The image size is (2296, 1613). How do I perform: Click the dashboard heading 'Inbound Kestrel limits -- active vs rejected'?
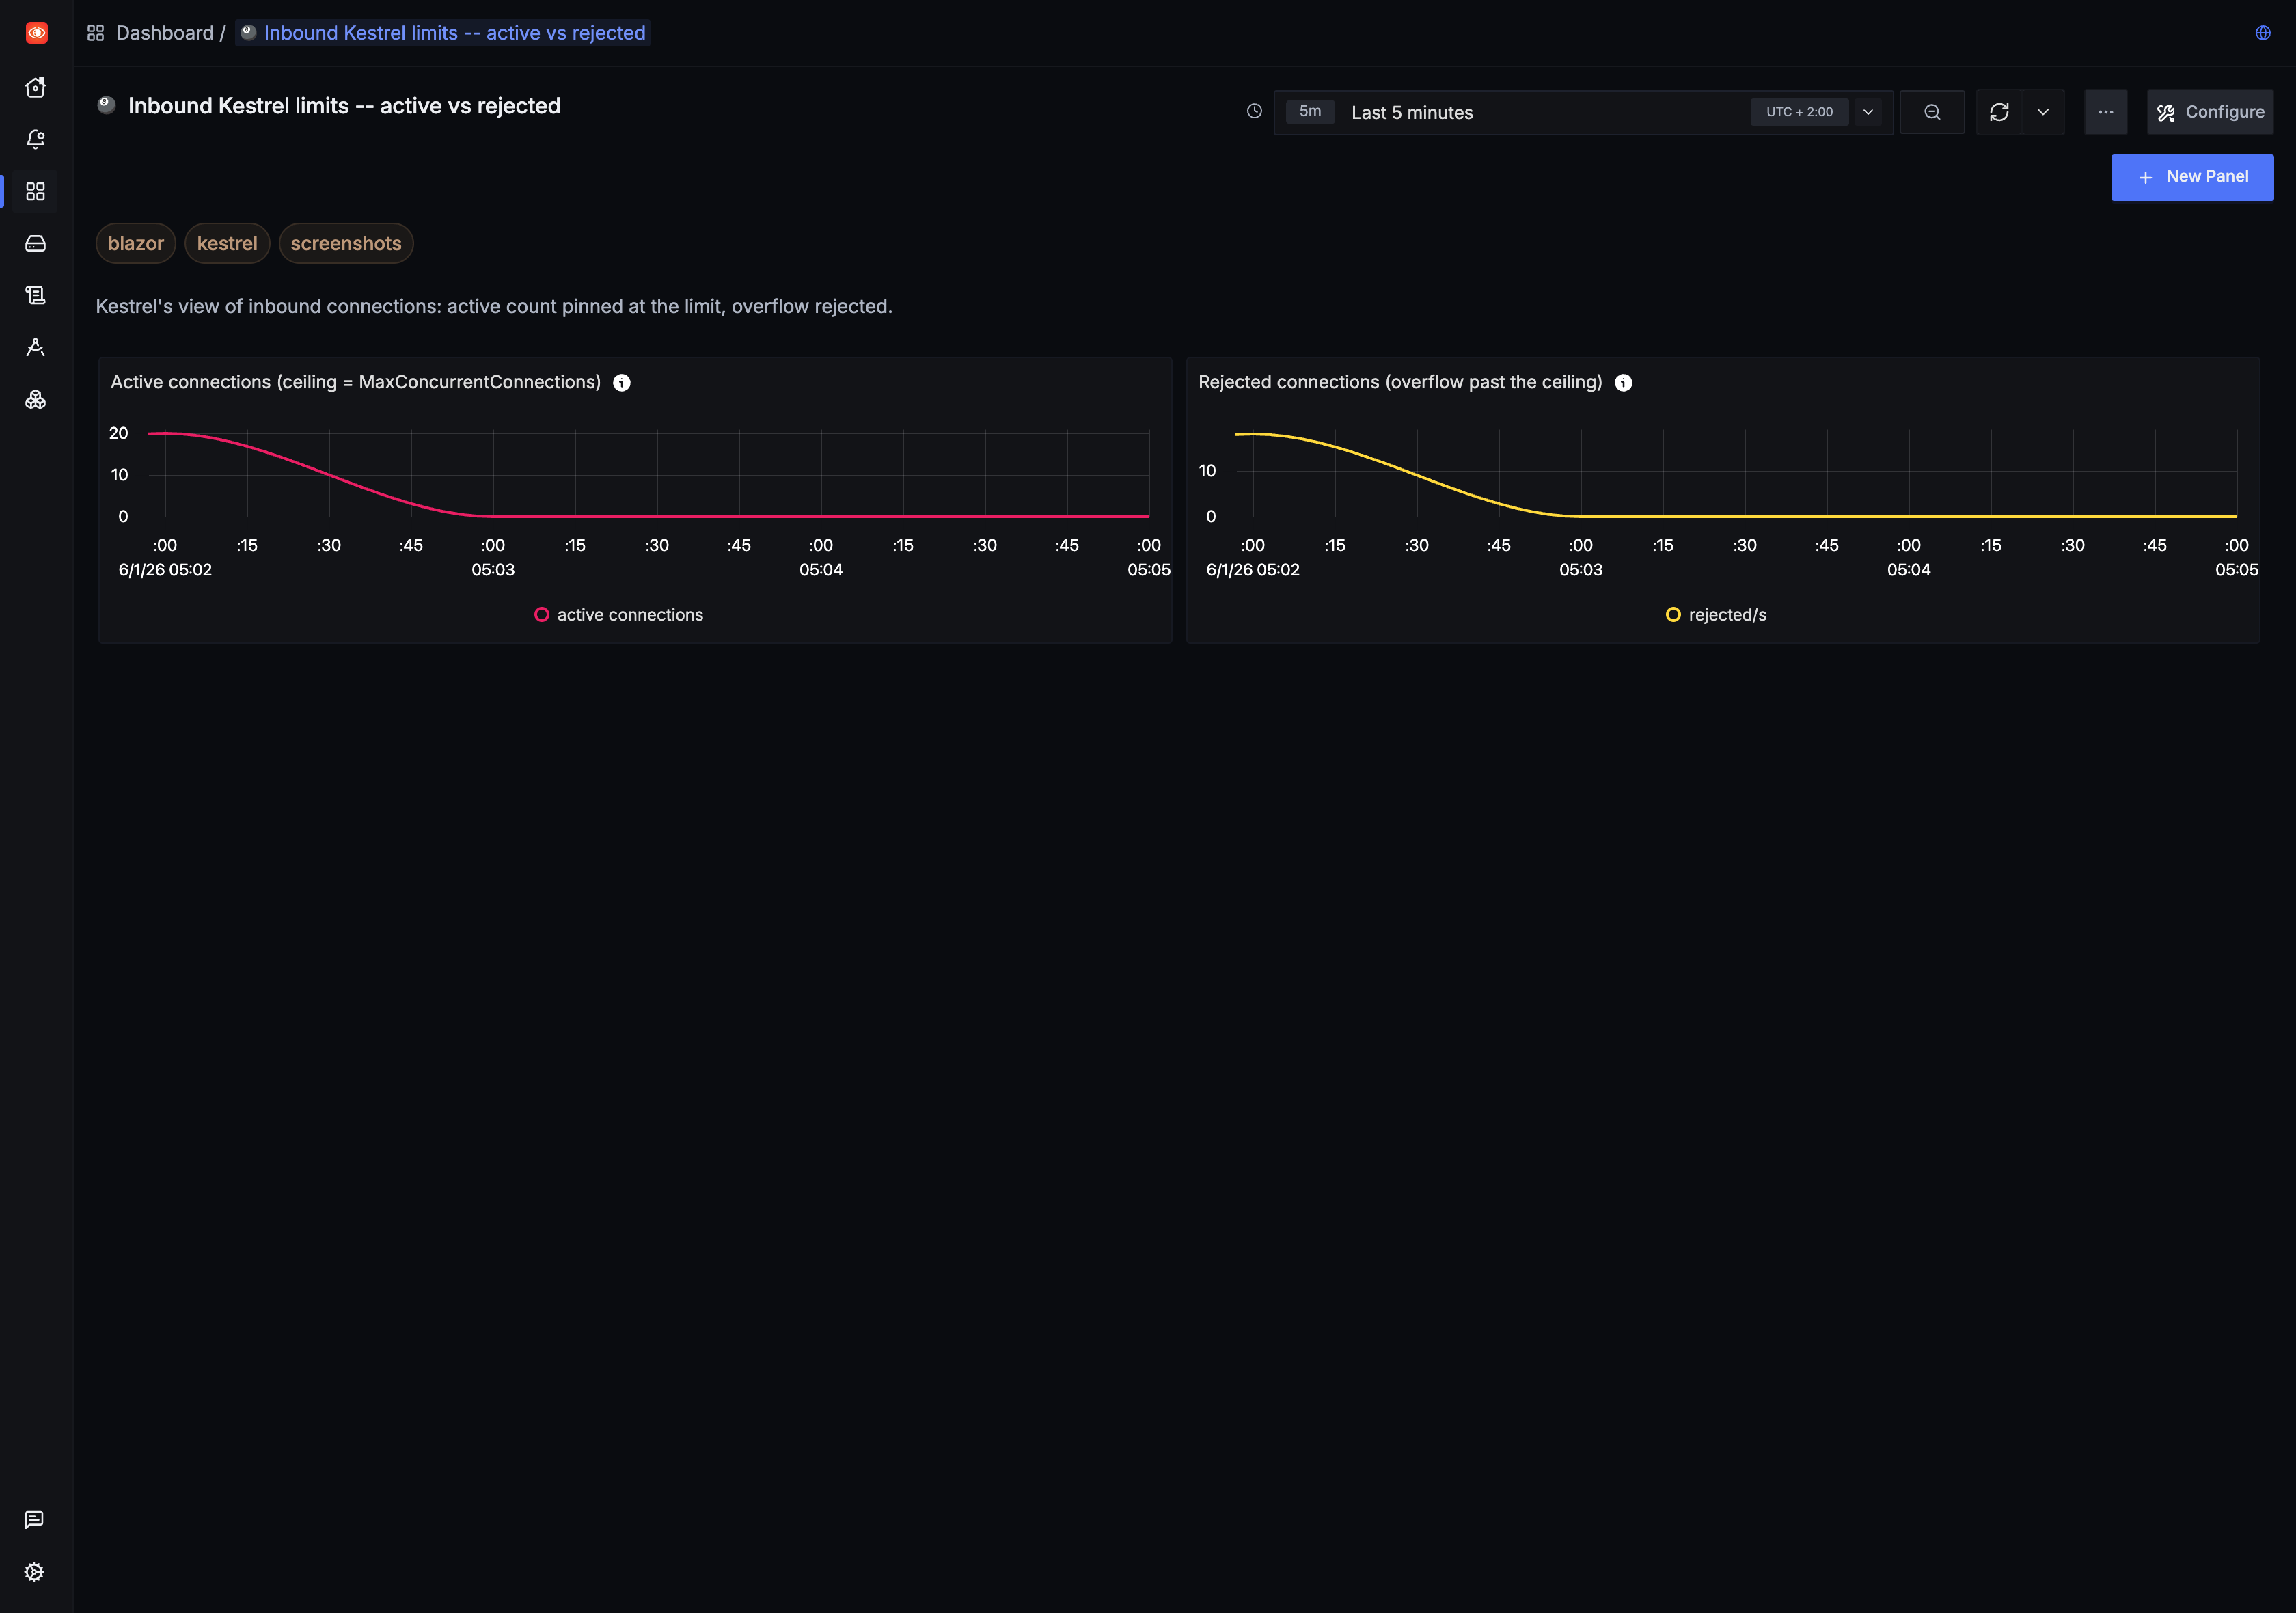click(x=344, y=106)
